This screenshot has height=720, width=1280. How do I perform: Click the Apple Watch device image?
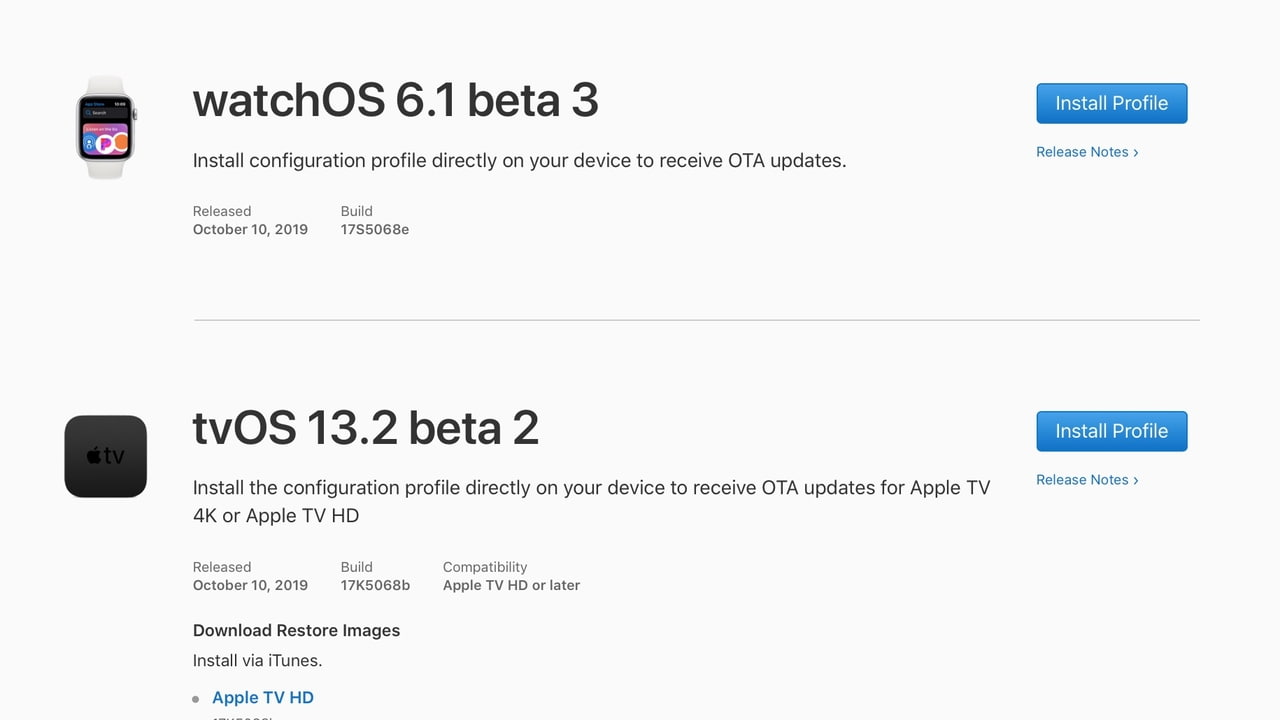[x=106, y=127]
